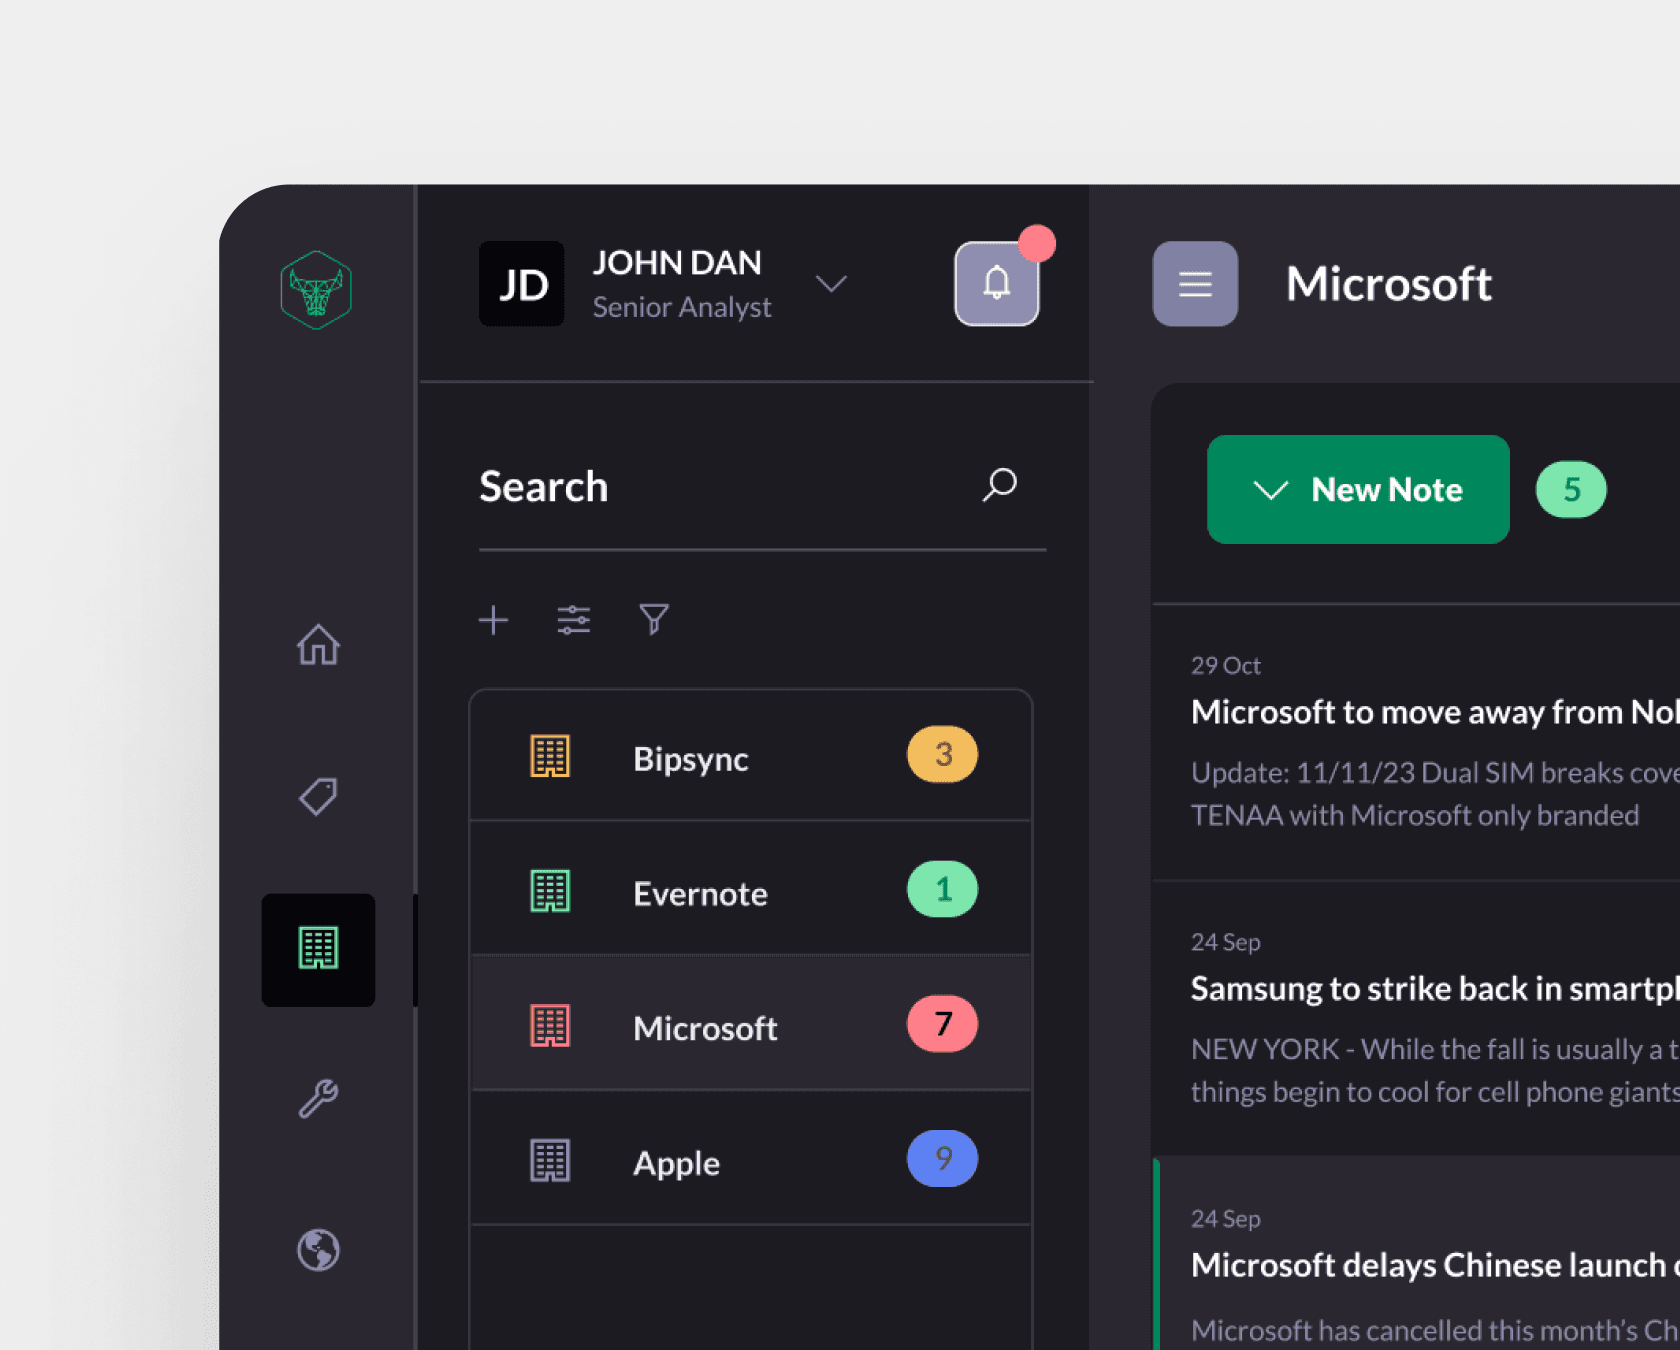The height and width of the screenshot is (1350, 1680).
Task: Click the JD avatar tile
Action: (522, 284)
